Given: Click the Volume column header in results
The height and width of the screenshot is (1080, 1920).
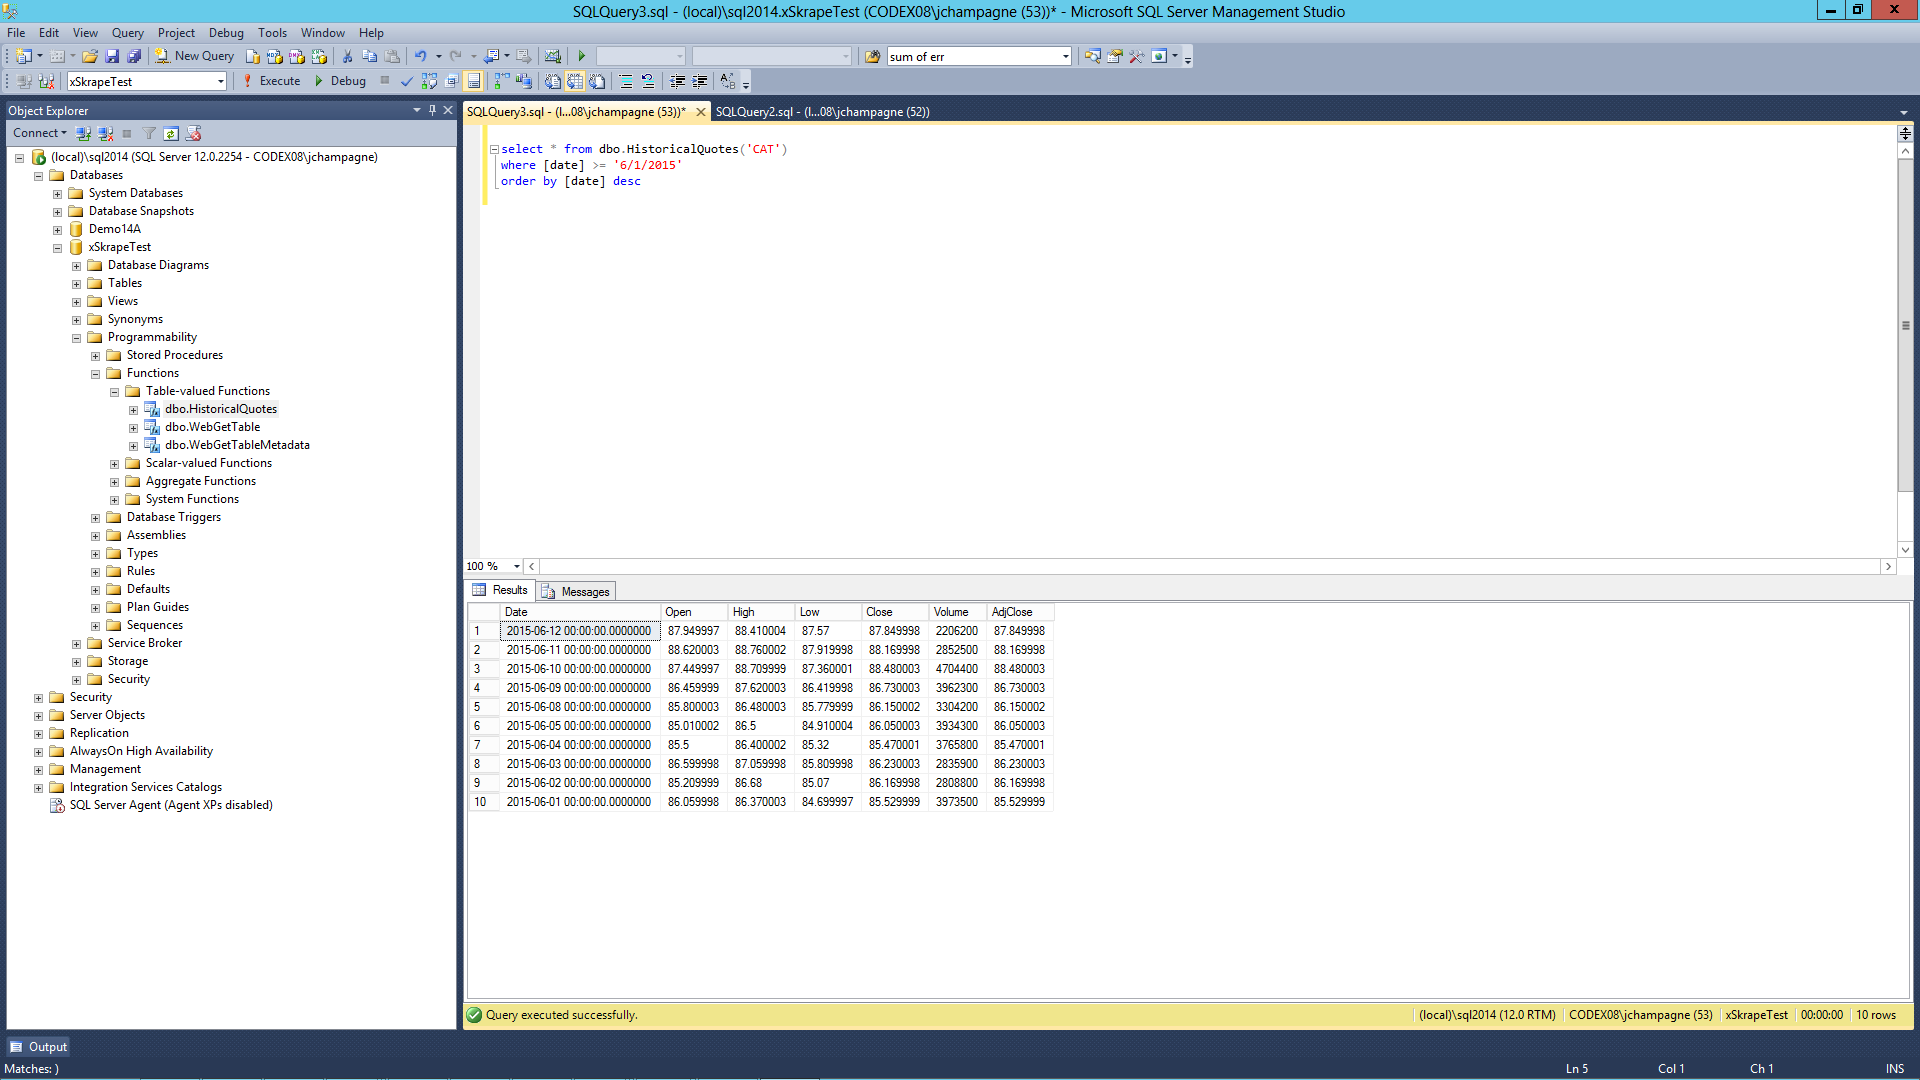Looking at the screenshot, I should coord(957,612).
